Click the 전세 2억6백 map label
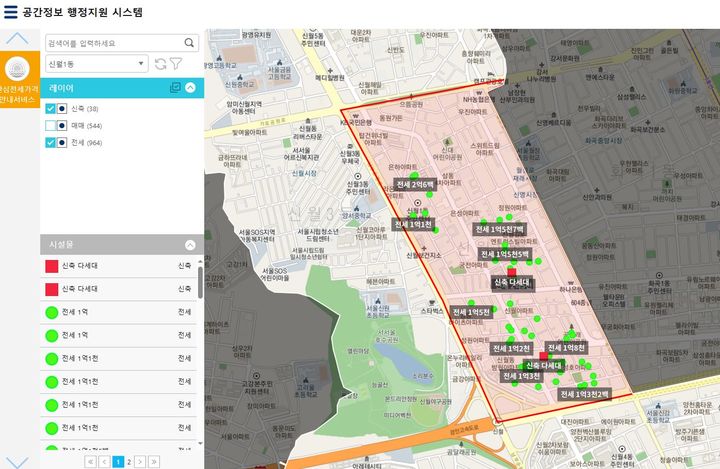Viewport: 720px width, 469px height. click(x=414, y=185)
